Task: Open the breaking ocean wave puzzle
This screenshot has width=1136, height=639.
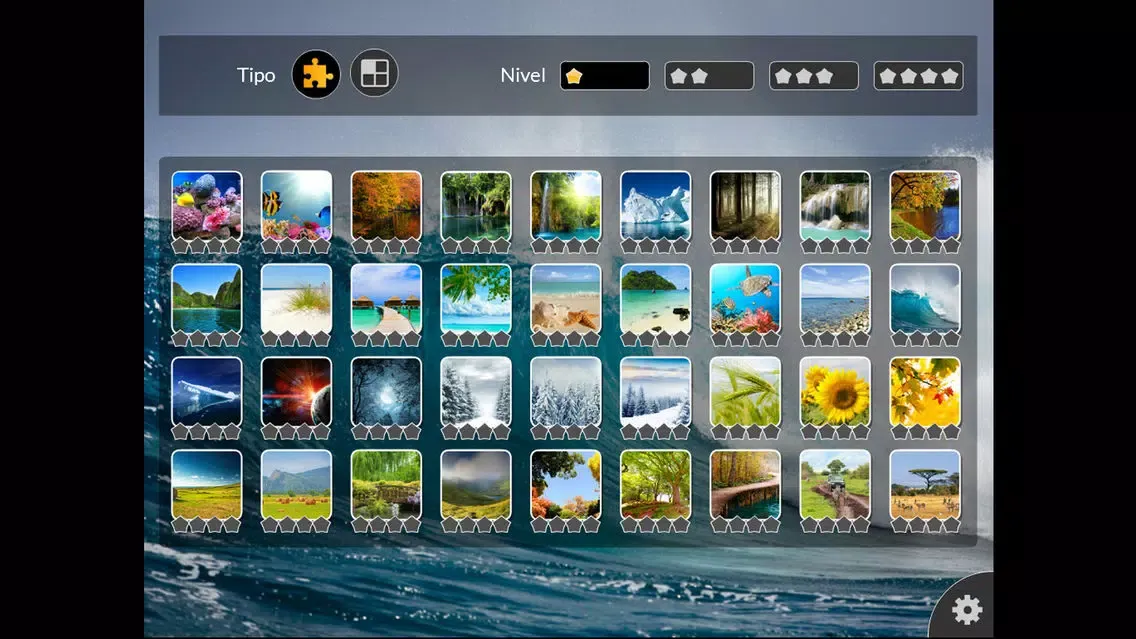Action: click(925, 299)
